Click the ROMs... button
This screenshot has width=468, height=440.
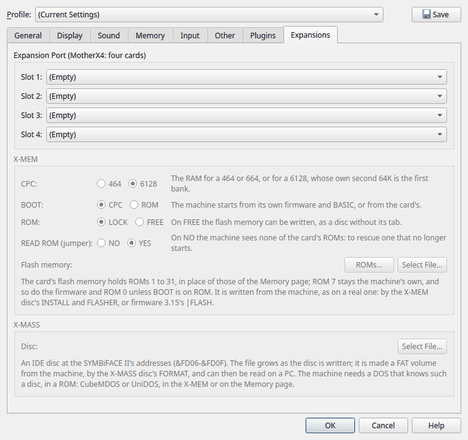(x=369, y=265)
